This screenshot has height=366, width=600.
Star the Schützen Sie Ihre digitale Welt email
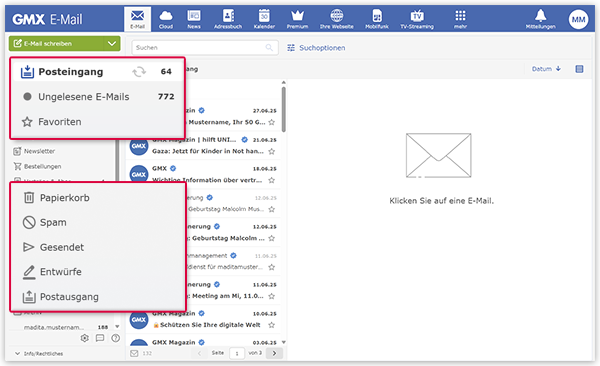point(272,325)
